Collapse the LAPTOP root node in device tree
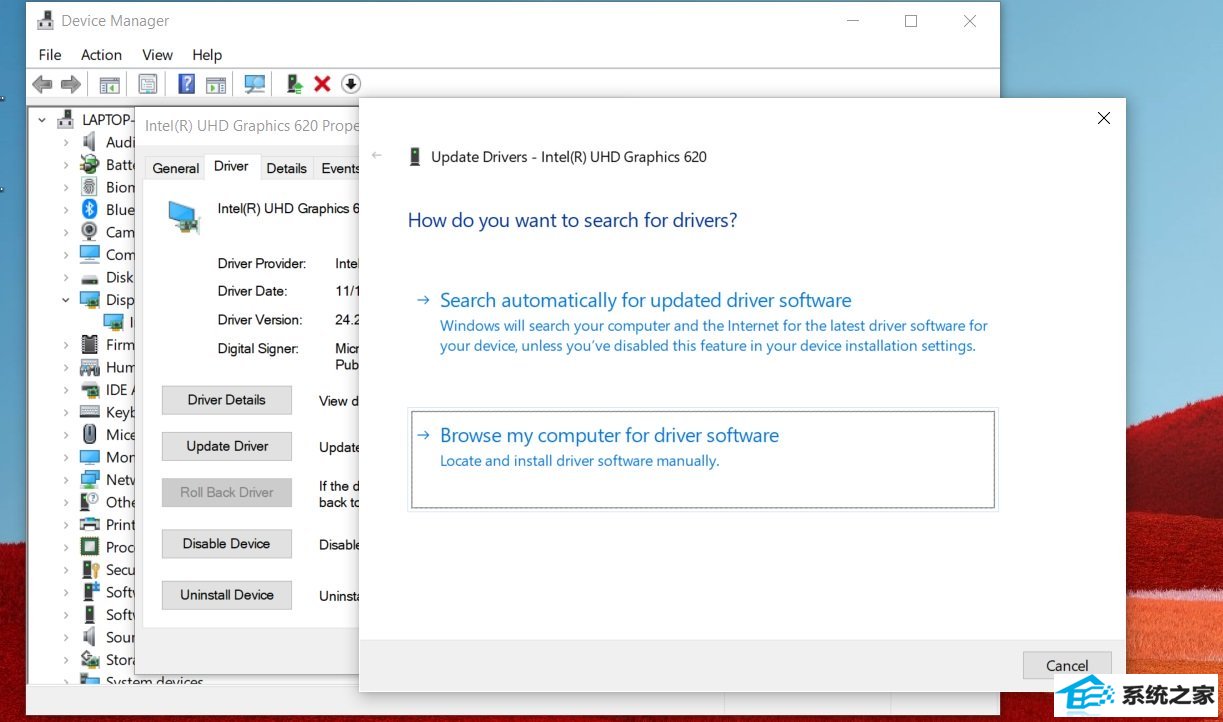Image resolution: width=1223 pixels, height=722 pixels. tap(42, 120)
